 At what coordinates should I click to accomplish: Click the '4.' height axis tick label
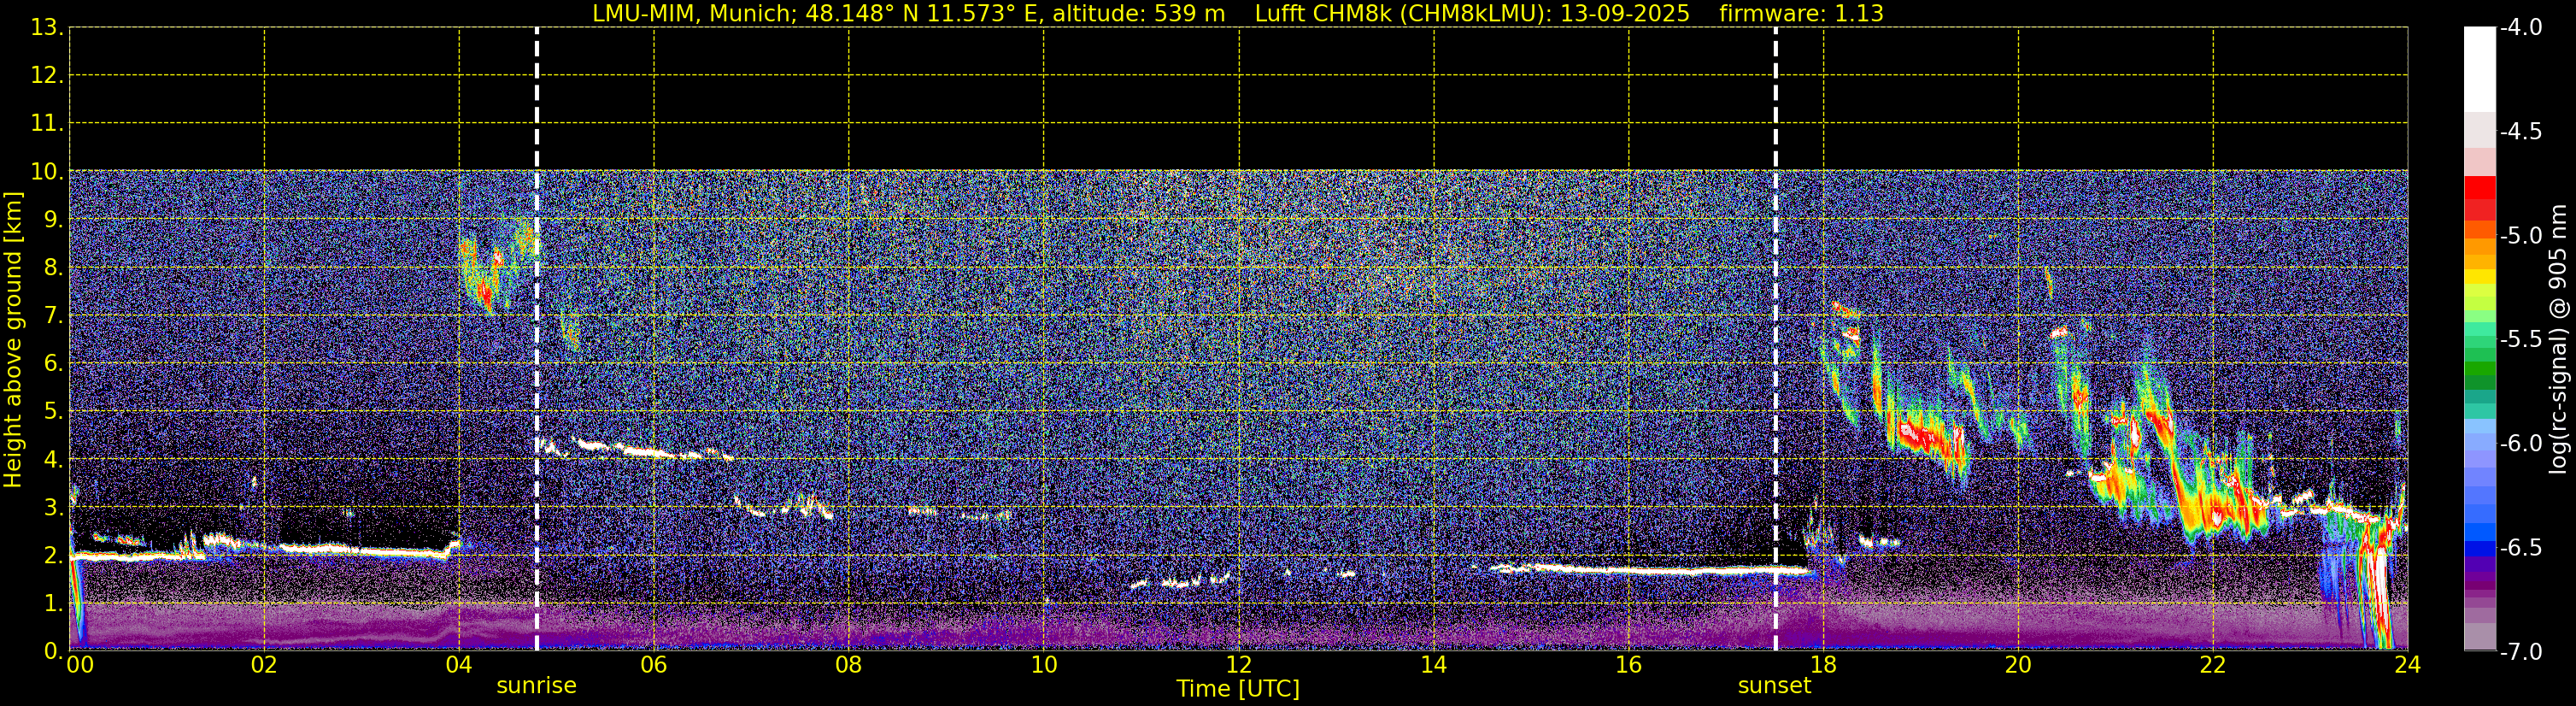(x=54, y=460)
